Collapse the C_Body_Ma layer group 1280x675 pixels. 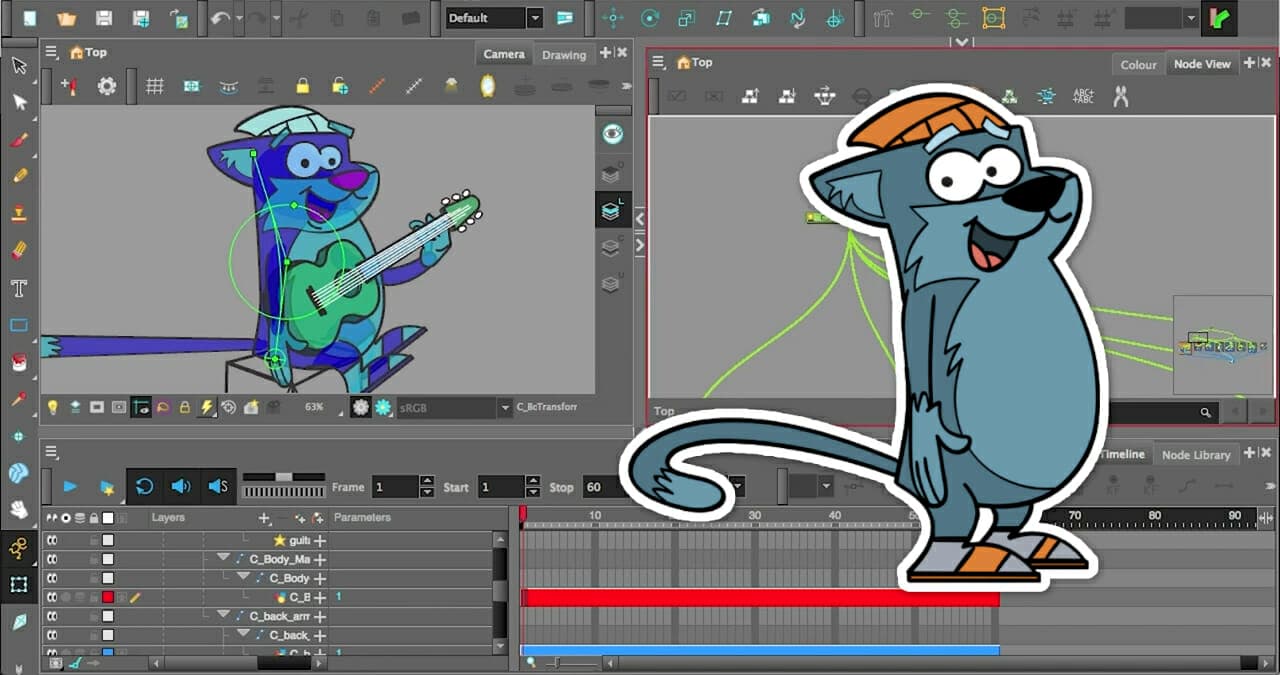[x=224, y=559]
